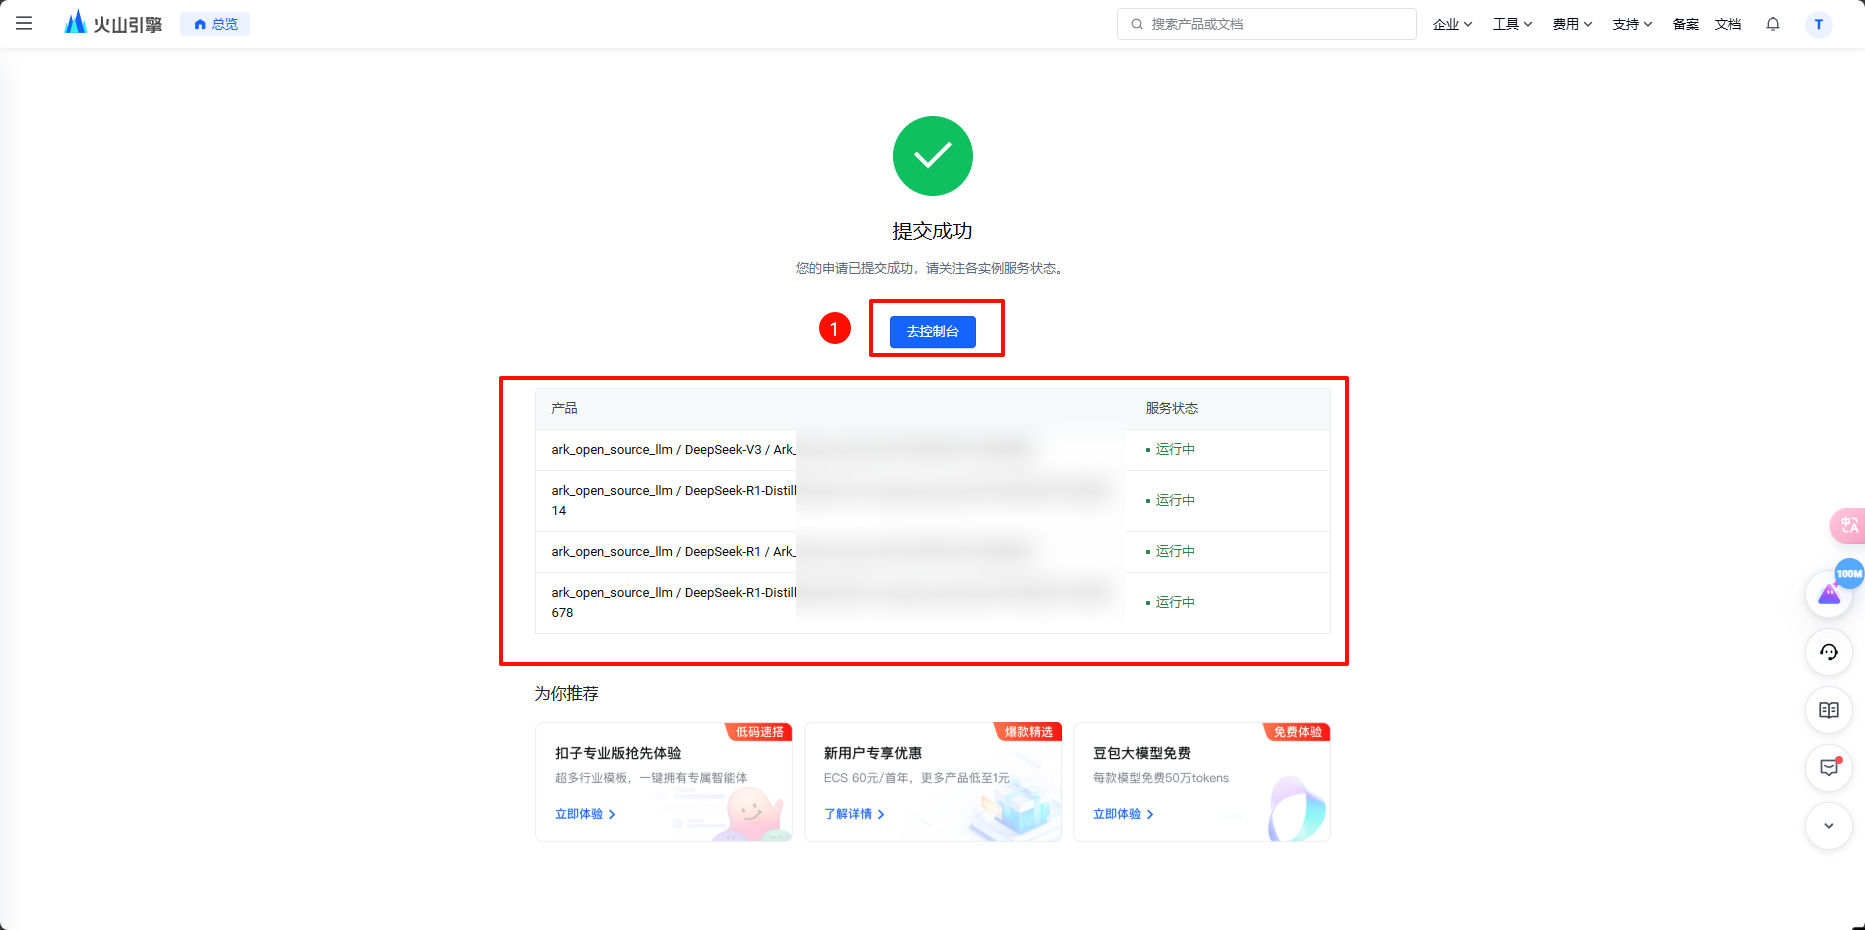Expand the 工具 dropdown menu

point(1512,24)
